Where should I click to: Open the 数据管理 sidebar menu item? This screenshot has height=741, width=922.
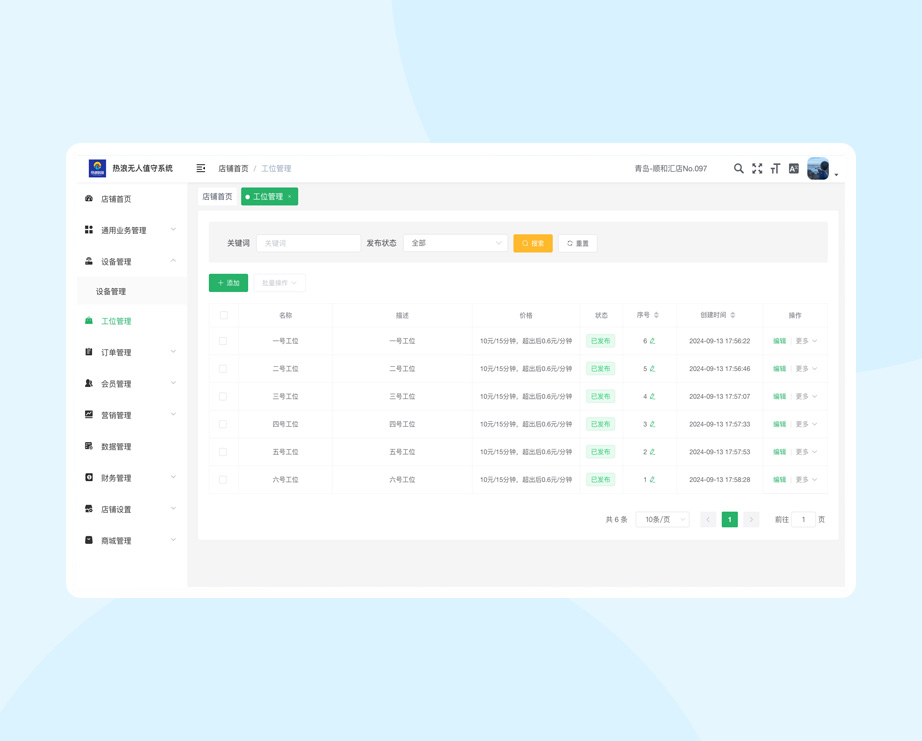[x=132, y=446]
